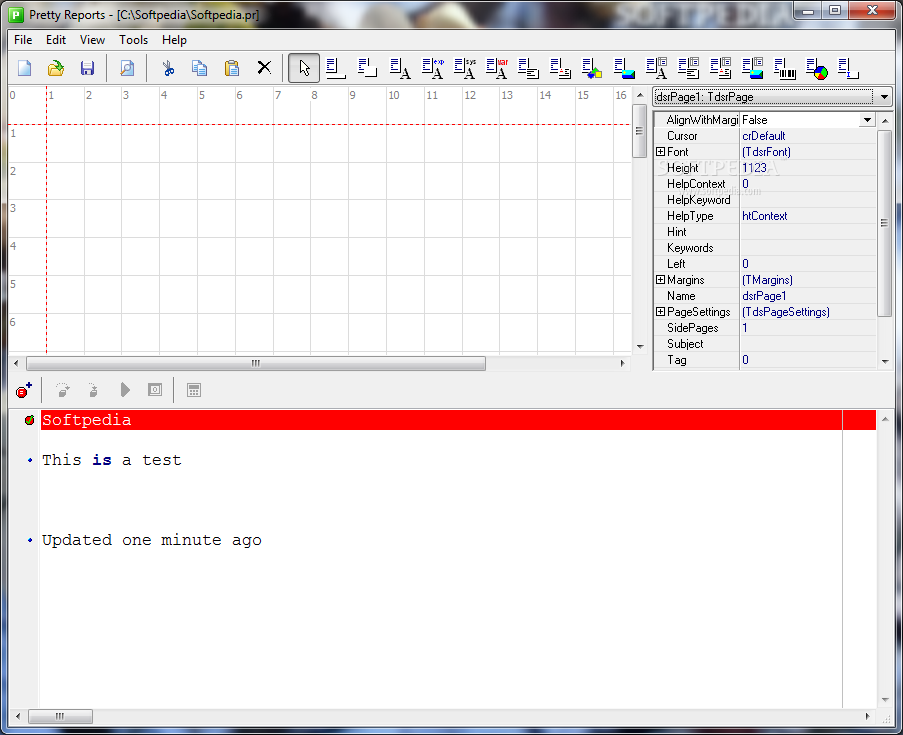Select the Cursor property row
903x735 pixels.
pos(765,136)
